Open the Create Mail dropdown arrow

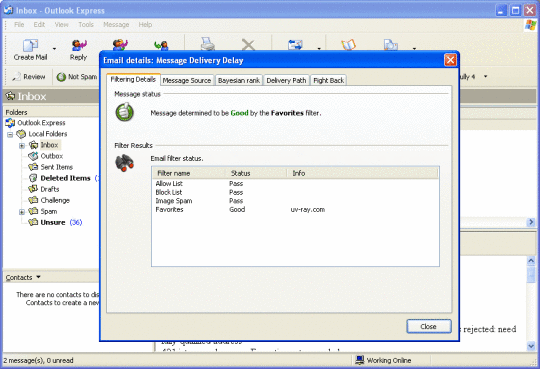click(54, 49)
